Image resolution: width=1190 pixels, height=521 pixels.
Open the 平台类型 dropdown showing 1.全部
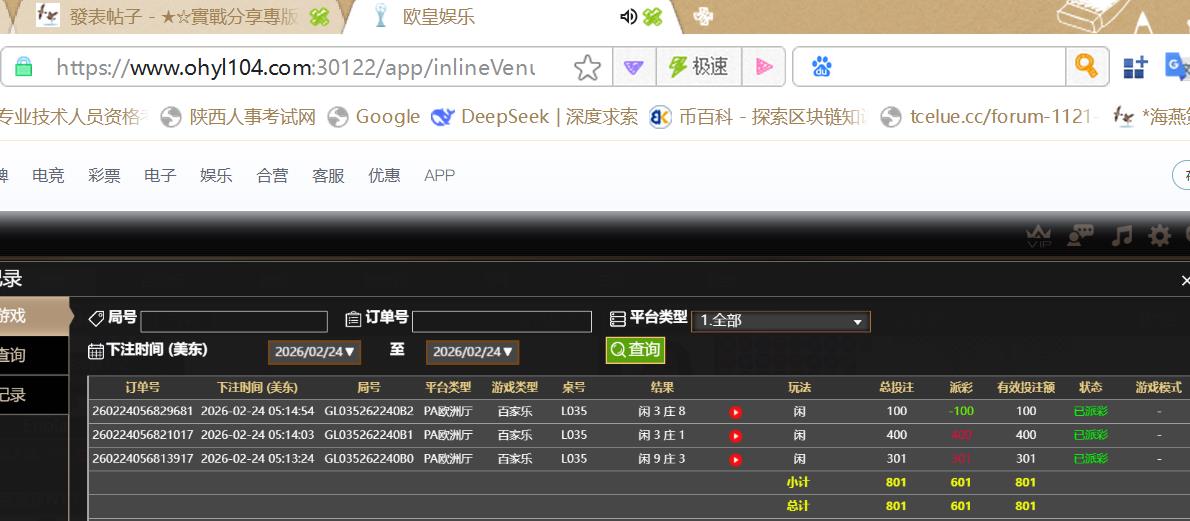click(x=781, y=321)
